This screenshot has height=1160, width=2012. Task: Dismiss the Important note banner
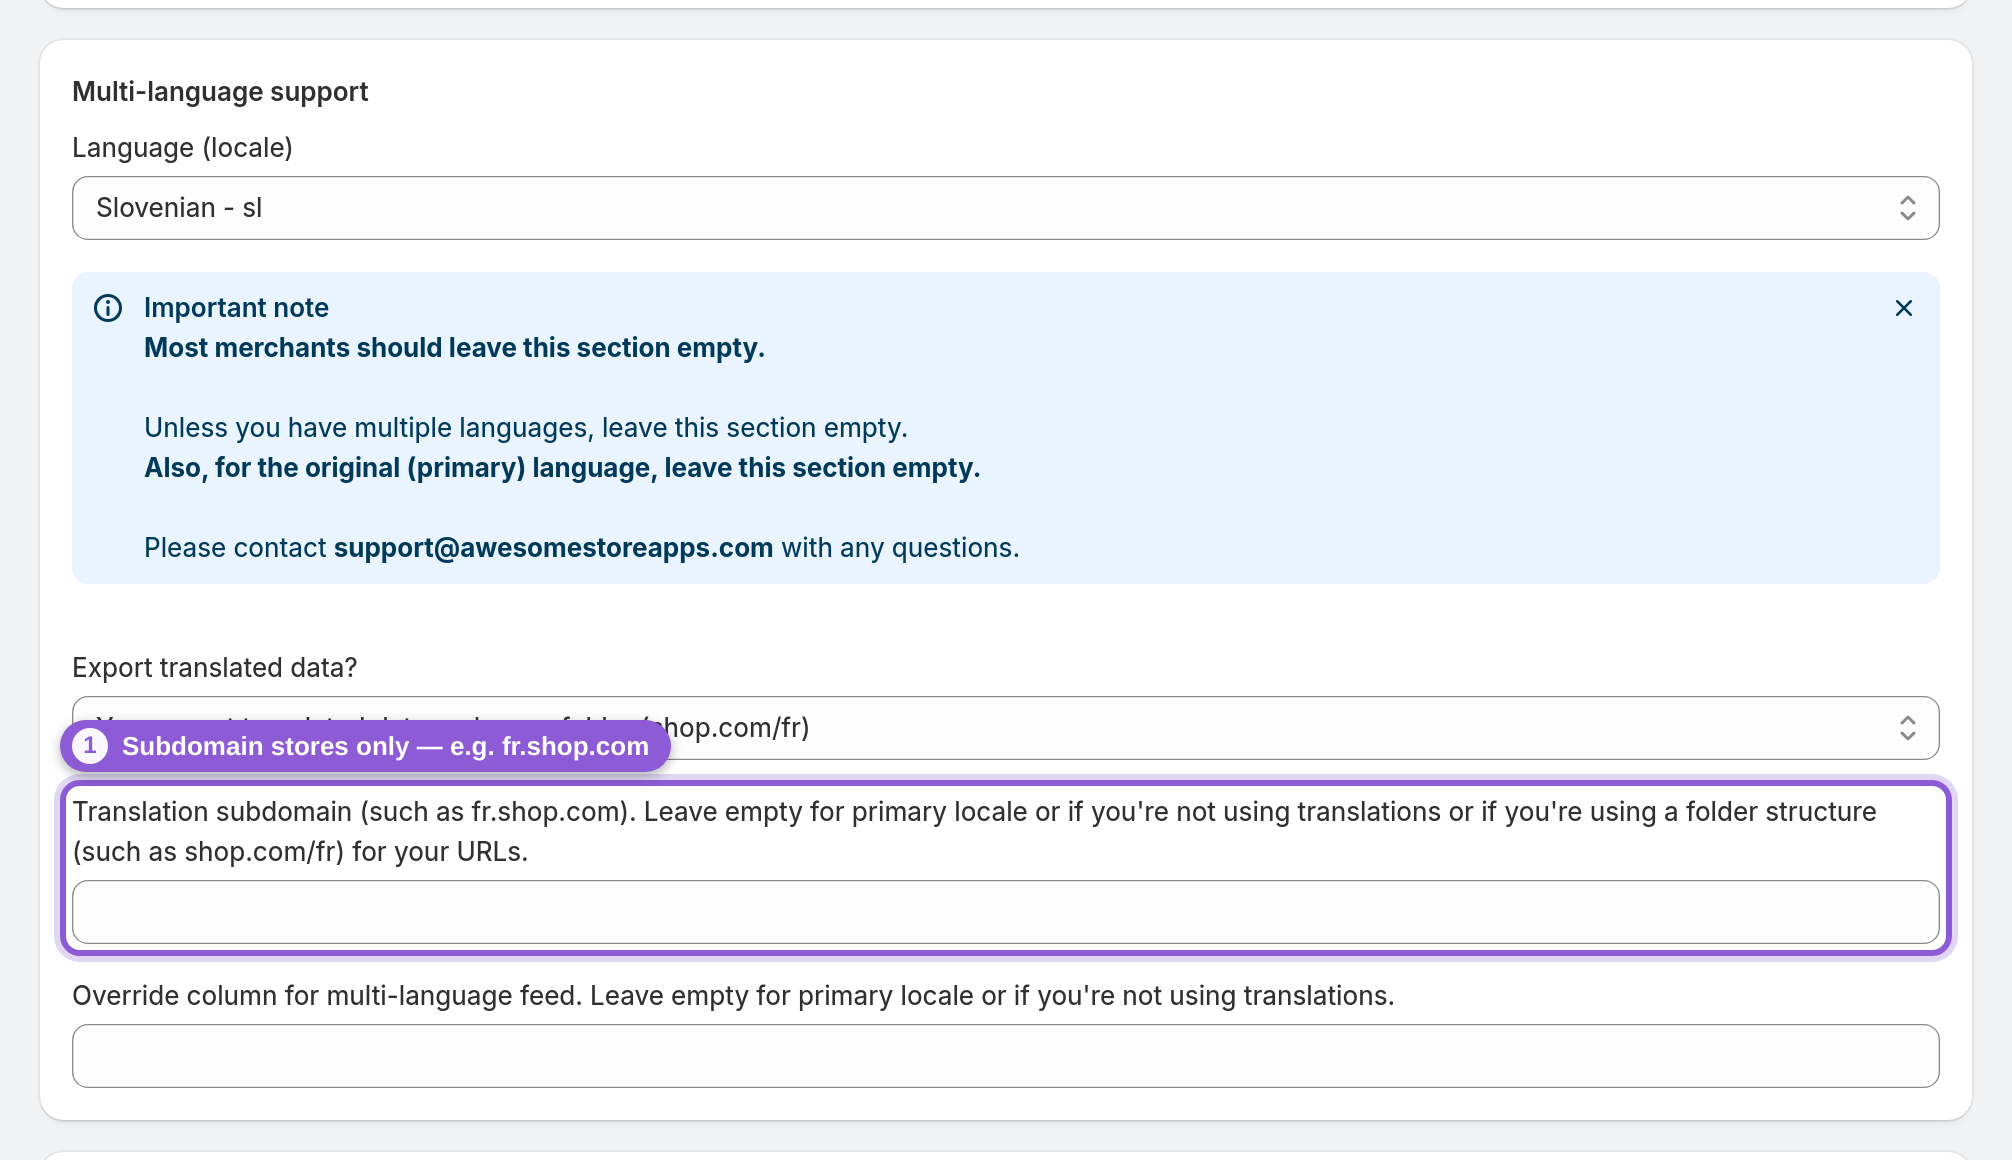pyautogui.click(x=1903, y=308)
